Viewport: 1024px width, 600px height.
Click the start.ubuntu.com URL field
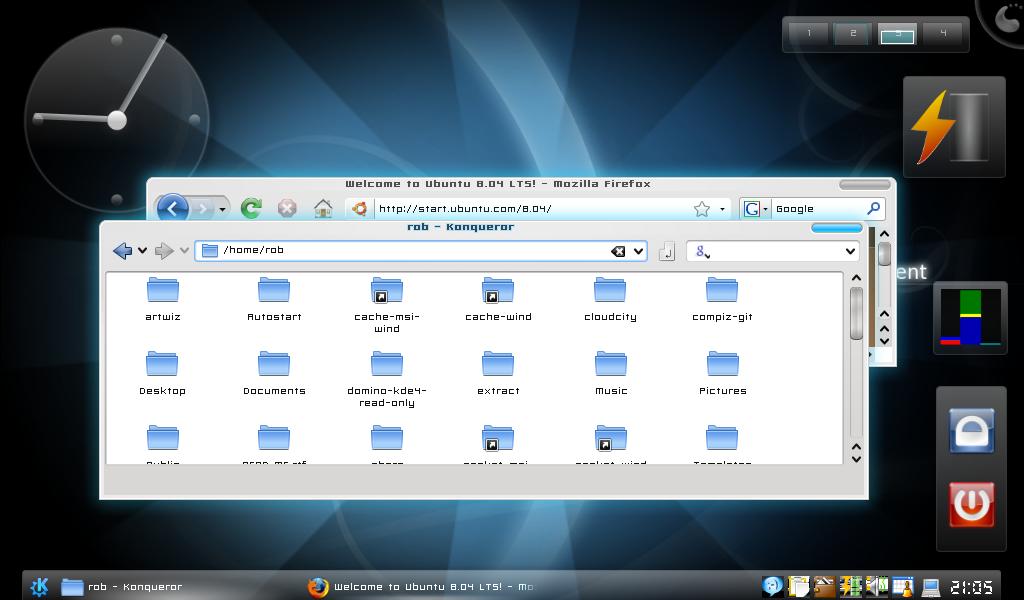(532, 209)
